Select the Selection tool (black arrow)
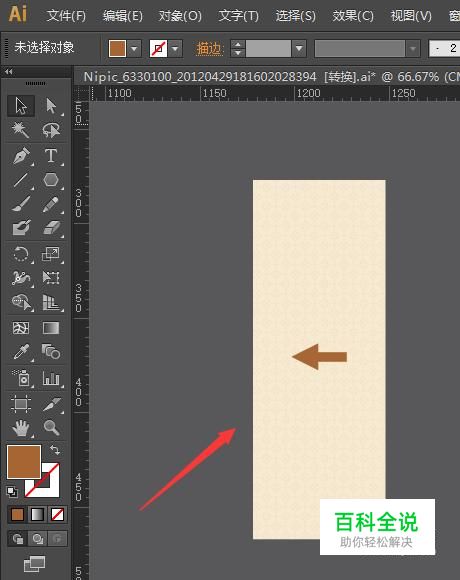 click(21, 106)
